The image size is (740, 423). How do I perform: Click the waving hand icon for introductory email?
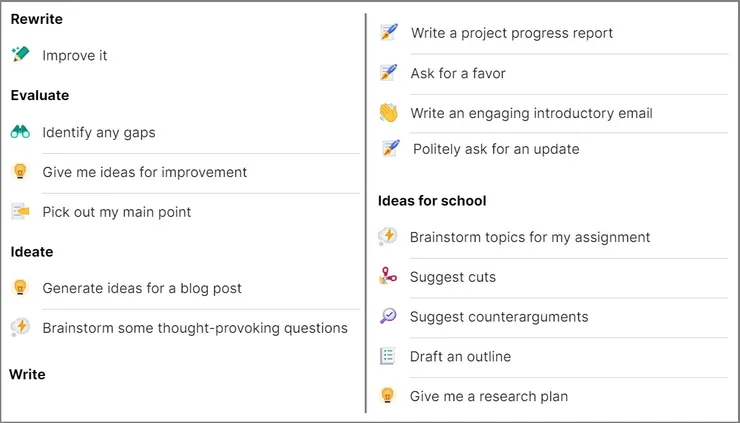389,113
